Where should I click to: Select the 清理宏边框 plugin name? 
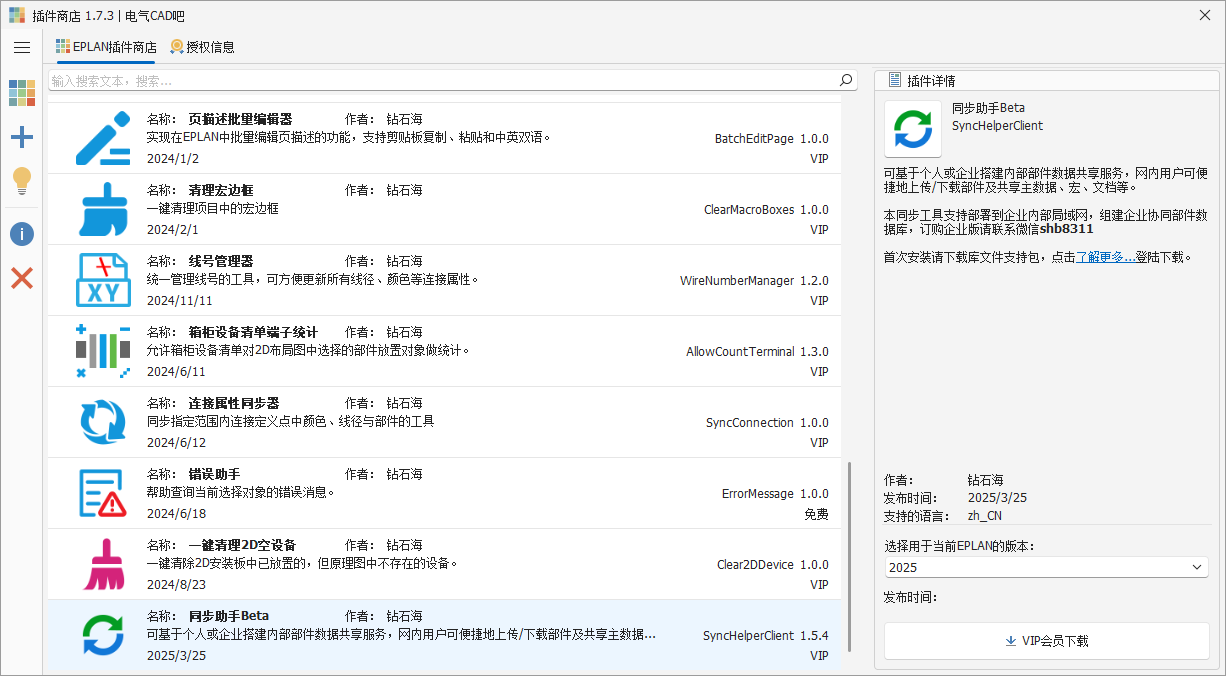[221, 190]
